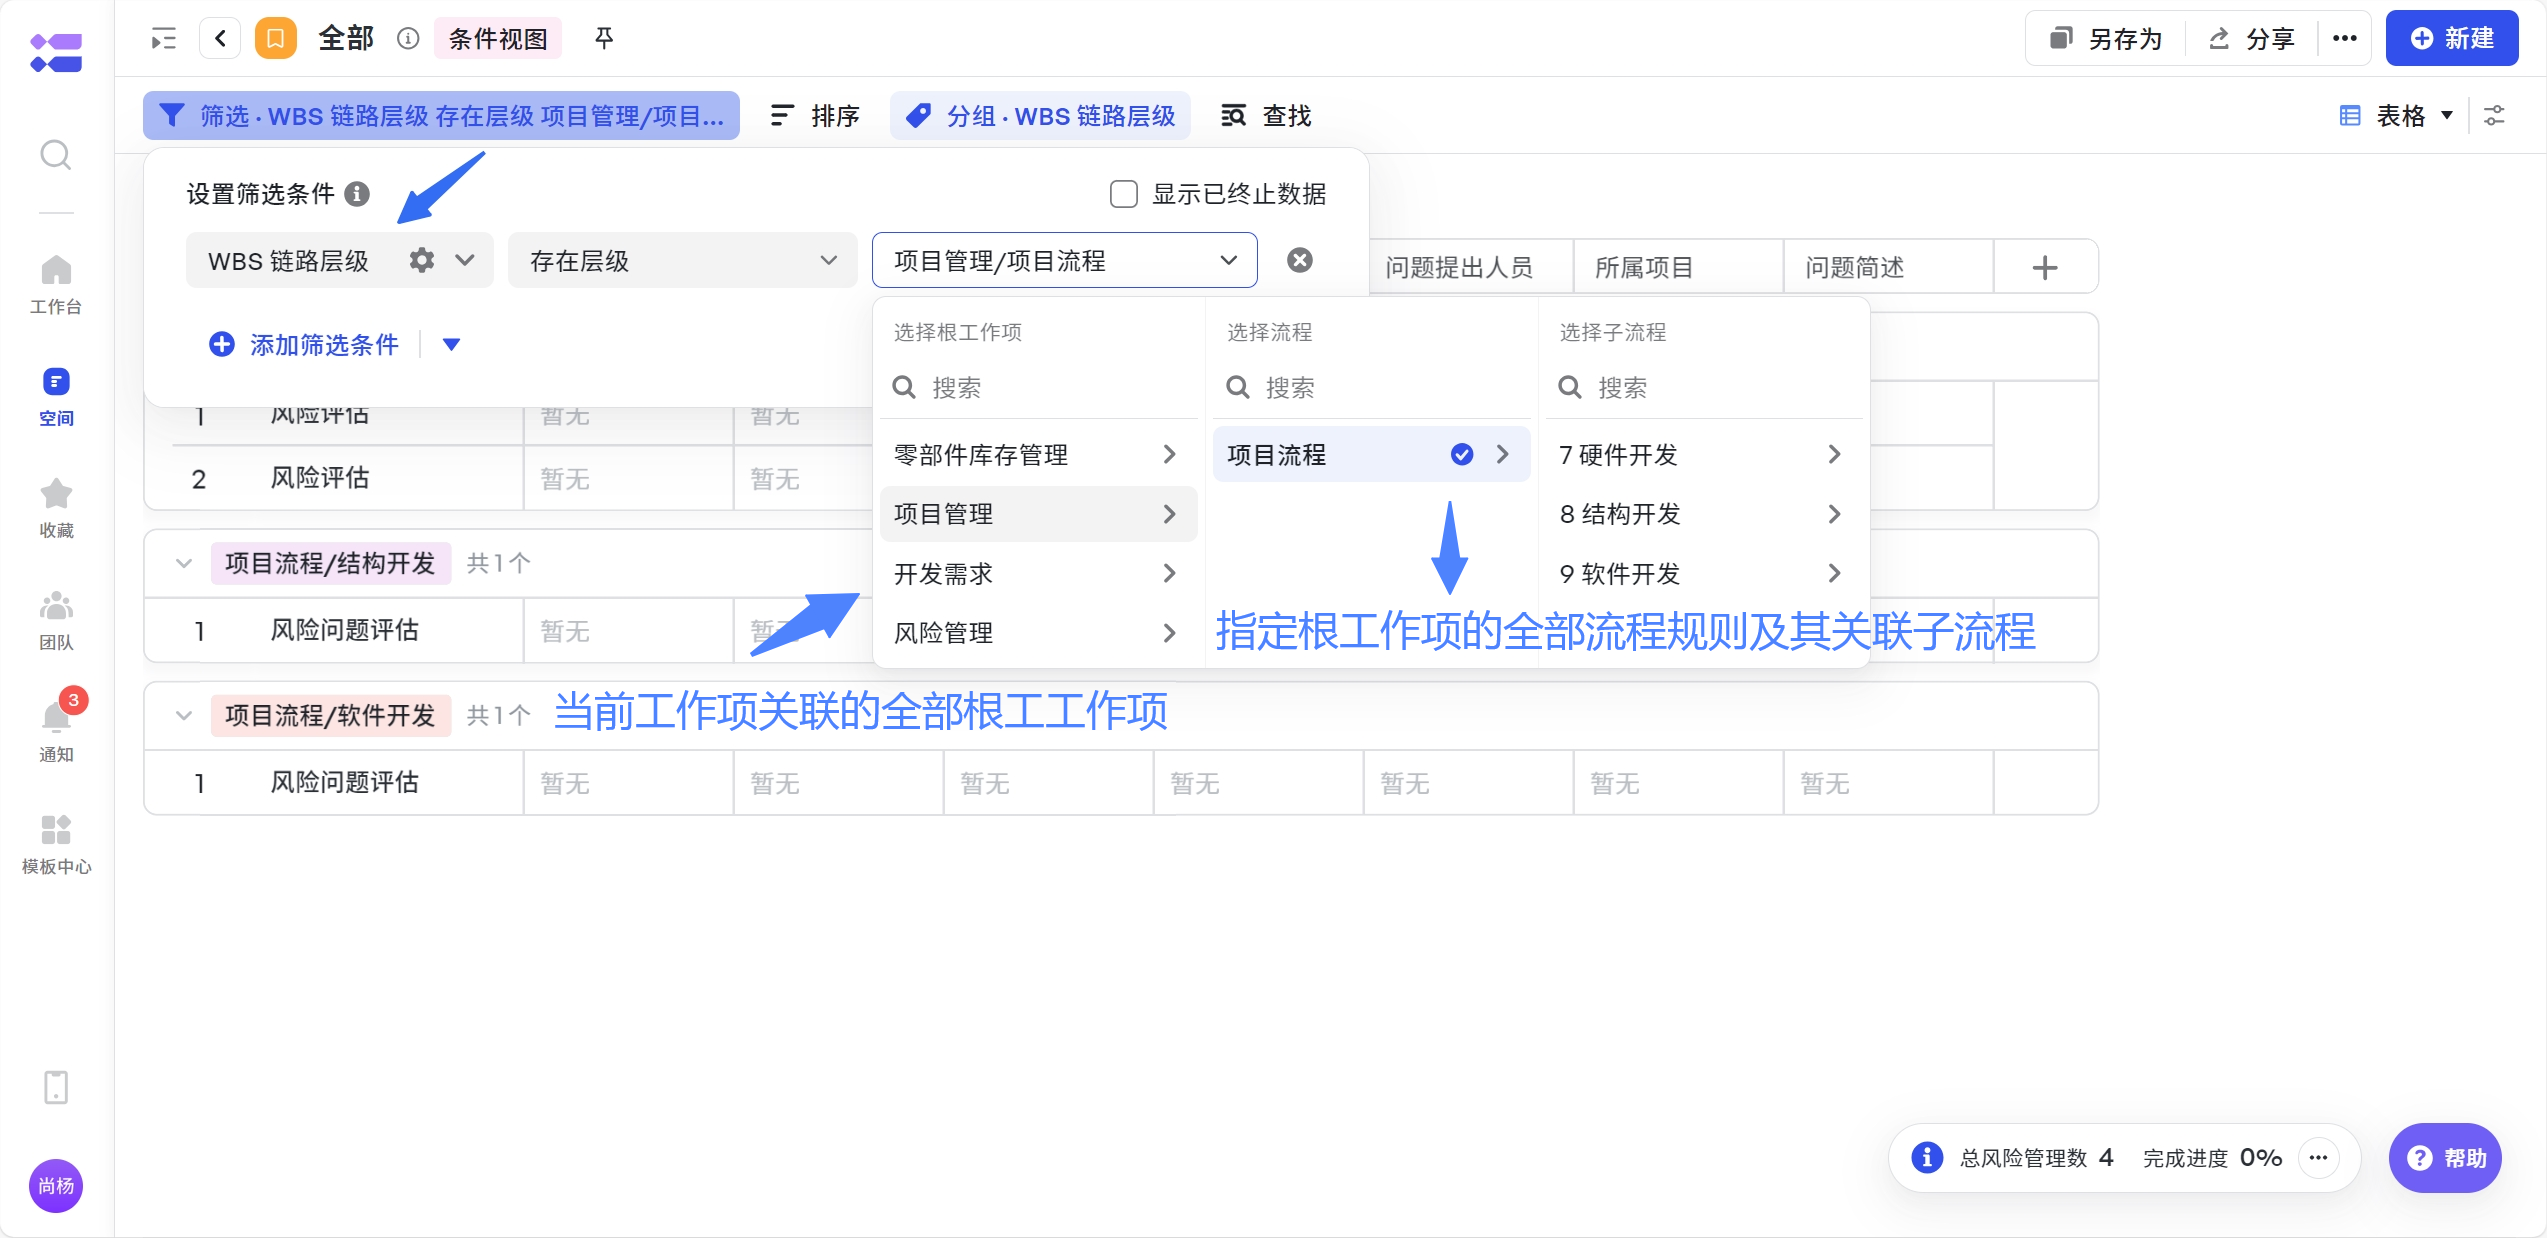
Task: Click 另存为 save as button
Action: pyautogui.click(x=2105, y=39)
